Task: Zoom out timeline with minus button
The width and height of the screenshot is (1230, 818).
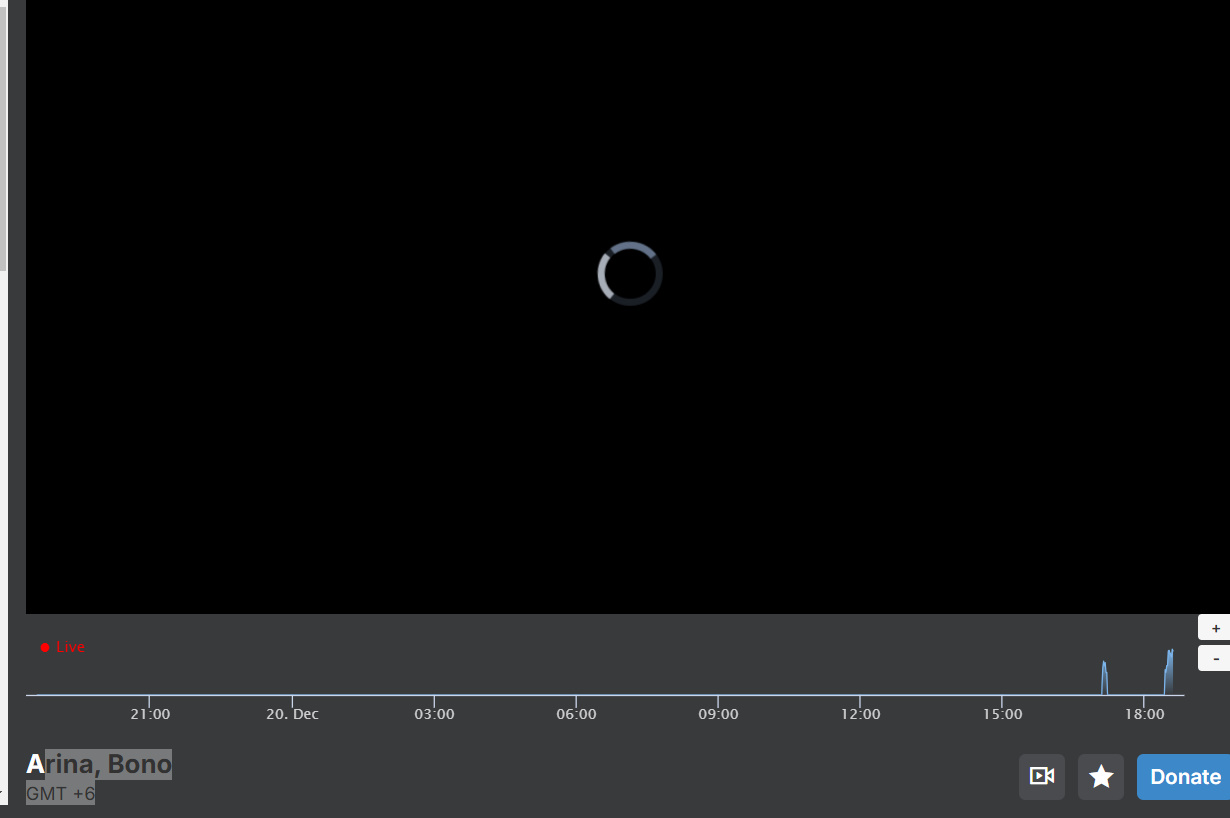Action: [x=1215, y=659]
